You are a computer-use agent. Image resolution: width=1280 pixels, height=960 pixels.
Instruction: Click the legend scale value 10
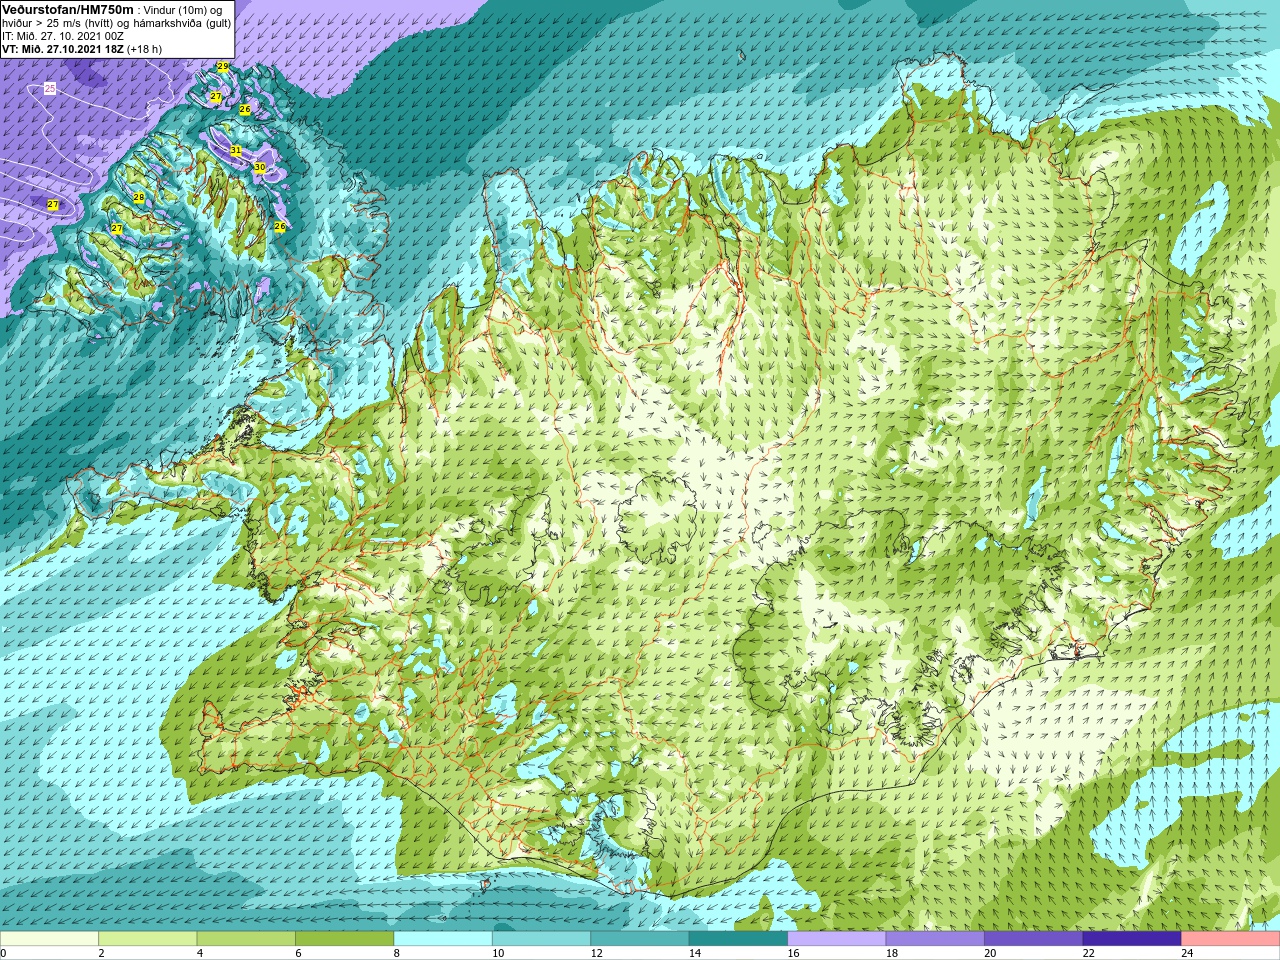pyautogui.click(x=498, y=953)
